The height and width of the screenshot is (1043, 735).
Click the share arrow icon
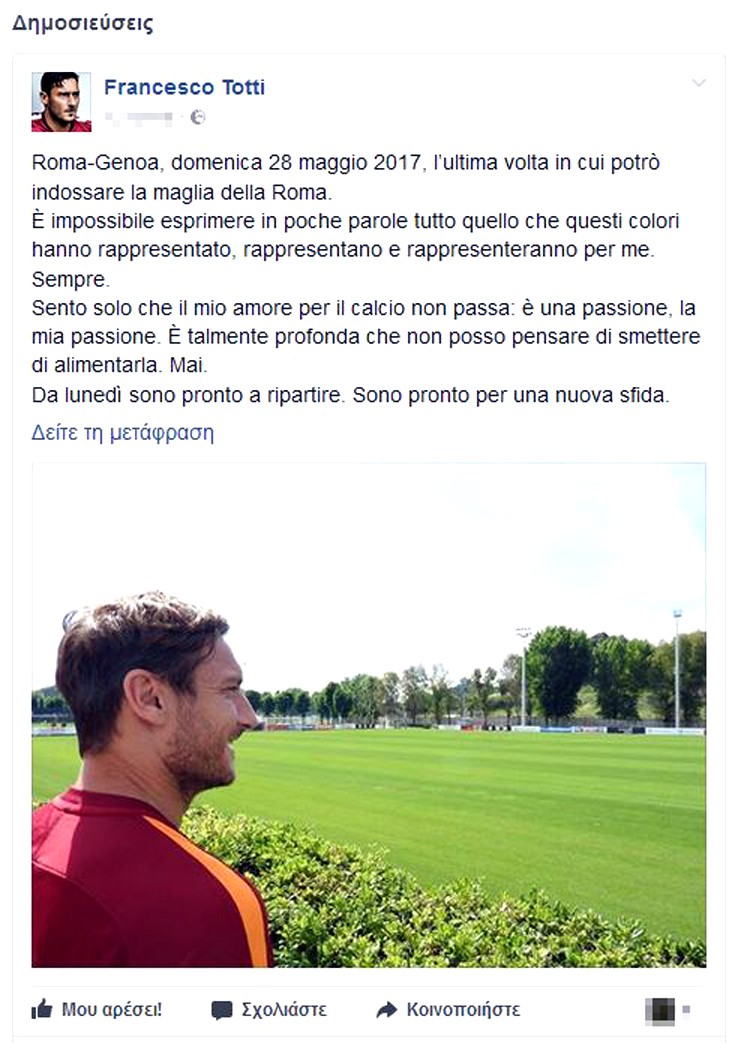point(386,1010)
